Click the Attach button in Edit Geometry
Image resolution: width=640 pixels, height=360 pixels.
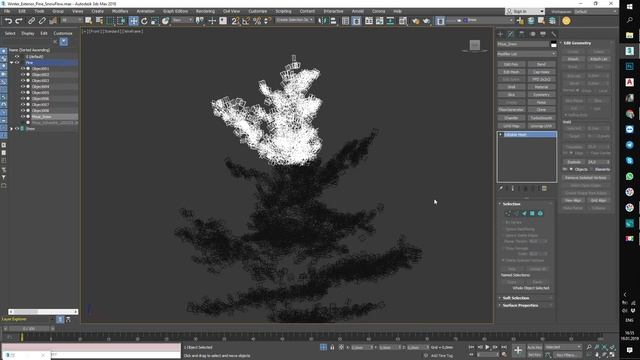(x=573, y=59)
